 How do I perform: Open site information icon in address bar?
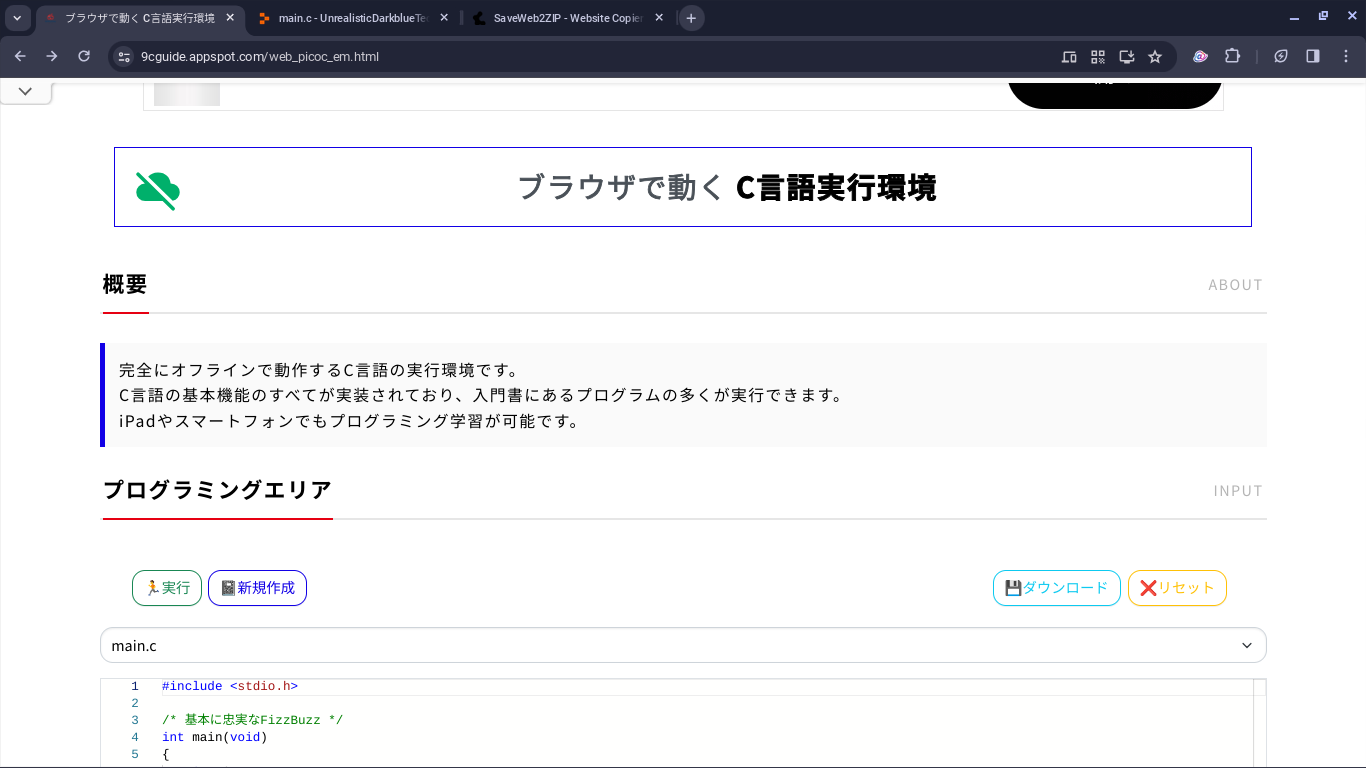pyautogui.click(x=124, y=57)
